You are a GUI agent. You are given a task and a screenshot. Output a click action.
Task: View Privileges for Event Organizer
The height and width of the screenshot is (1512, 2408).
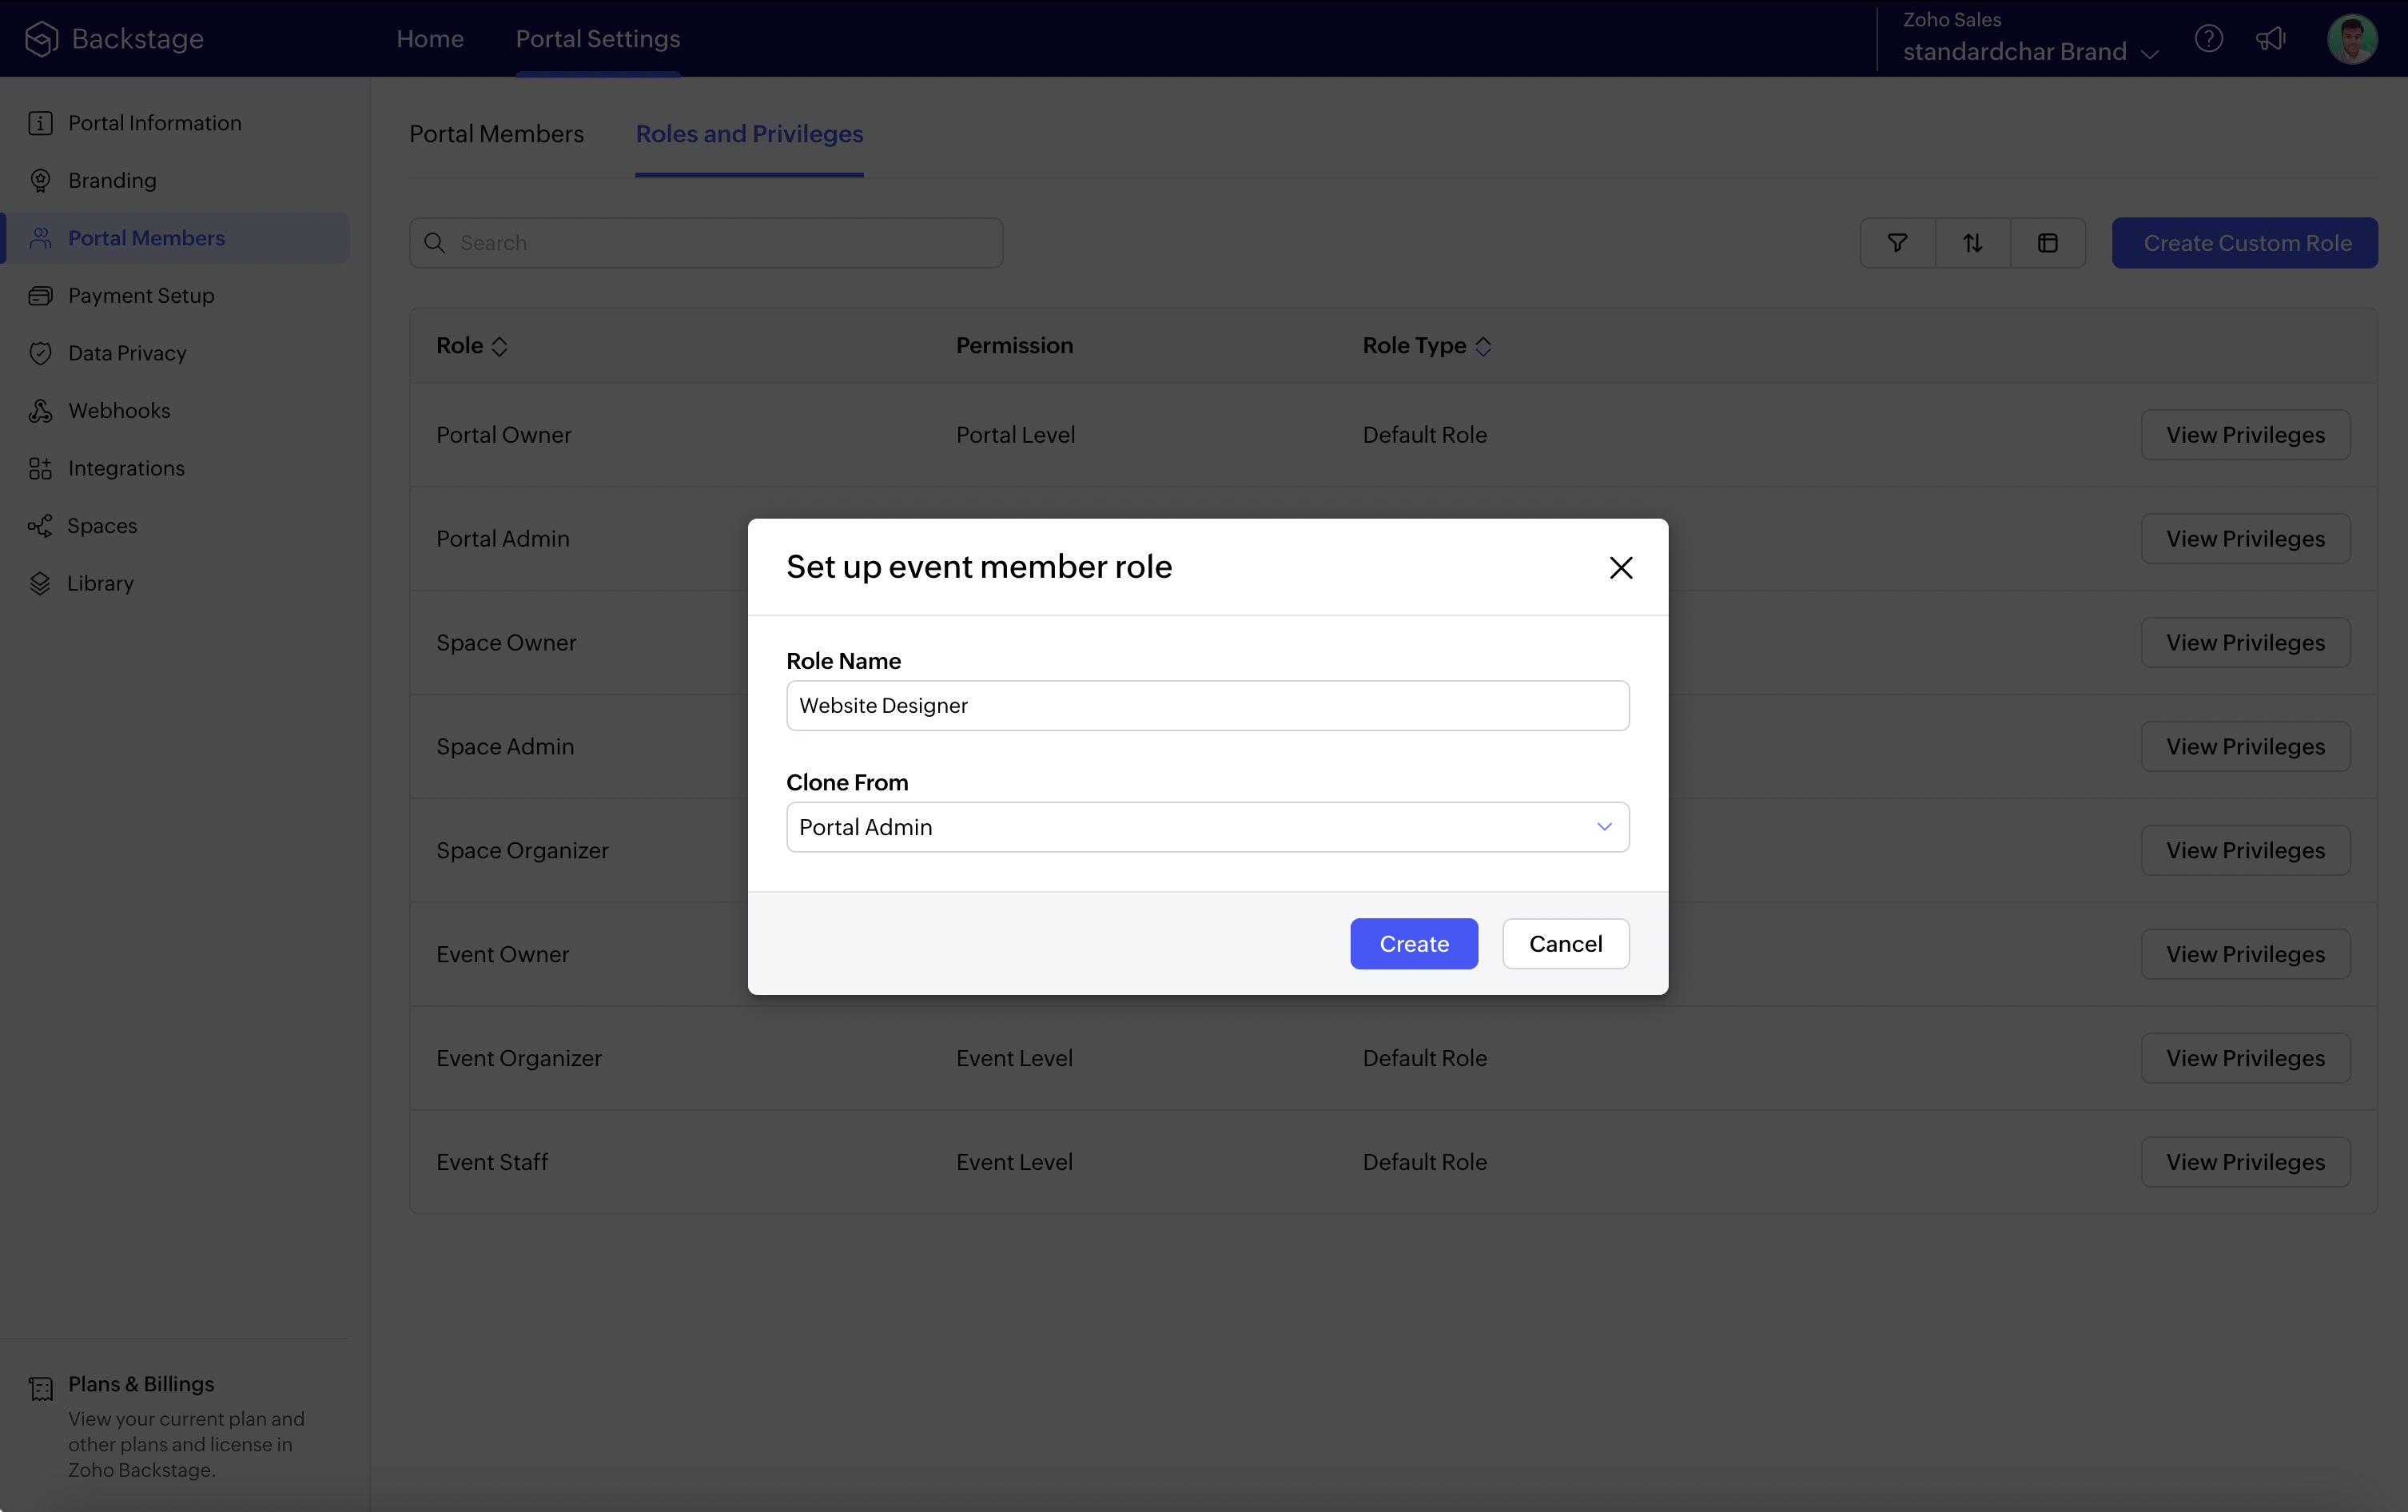2245,1059
